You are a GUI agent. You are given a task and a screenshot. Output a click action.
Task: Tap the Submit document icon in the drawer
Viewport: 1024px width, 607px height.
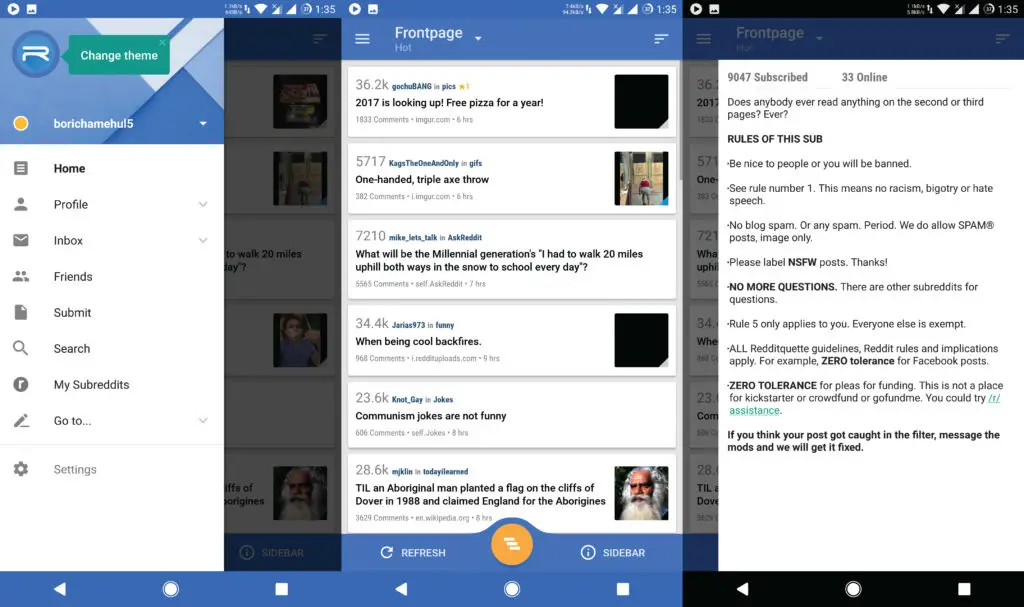coord(21,312)
